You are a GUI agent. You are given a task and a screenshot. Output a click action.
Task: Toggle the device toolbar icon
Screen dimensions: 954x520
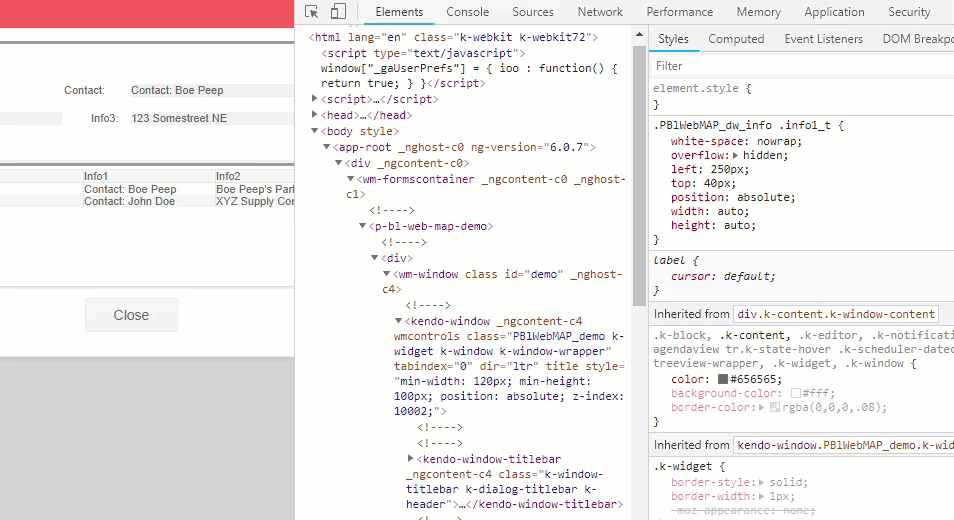(338, 12)
